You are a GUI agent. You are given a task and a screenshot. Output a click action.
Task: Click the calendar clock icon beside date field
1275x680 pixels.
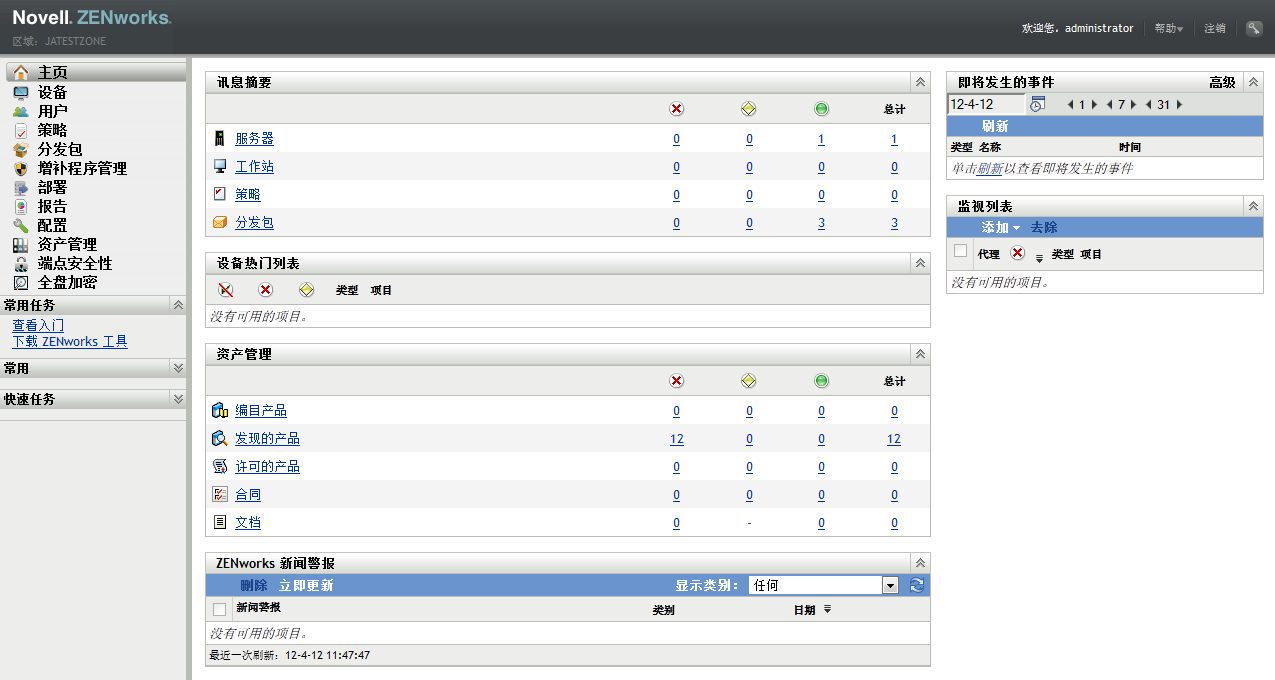1037,104
